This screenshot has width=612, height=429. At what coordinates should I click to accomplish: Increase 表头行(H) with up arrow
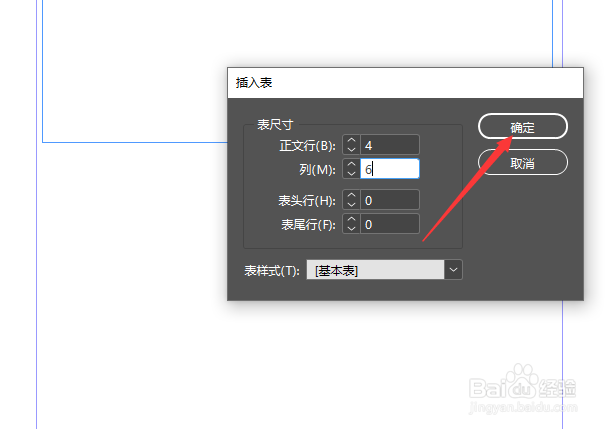pyautogui.click(x=351, y=195)
